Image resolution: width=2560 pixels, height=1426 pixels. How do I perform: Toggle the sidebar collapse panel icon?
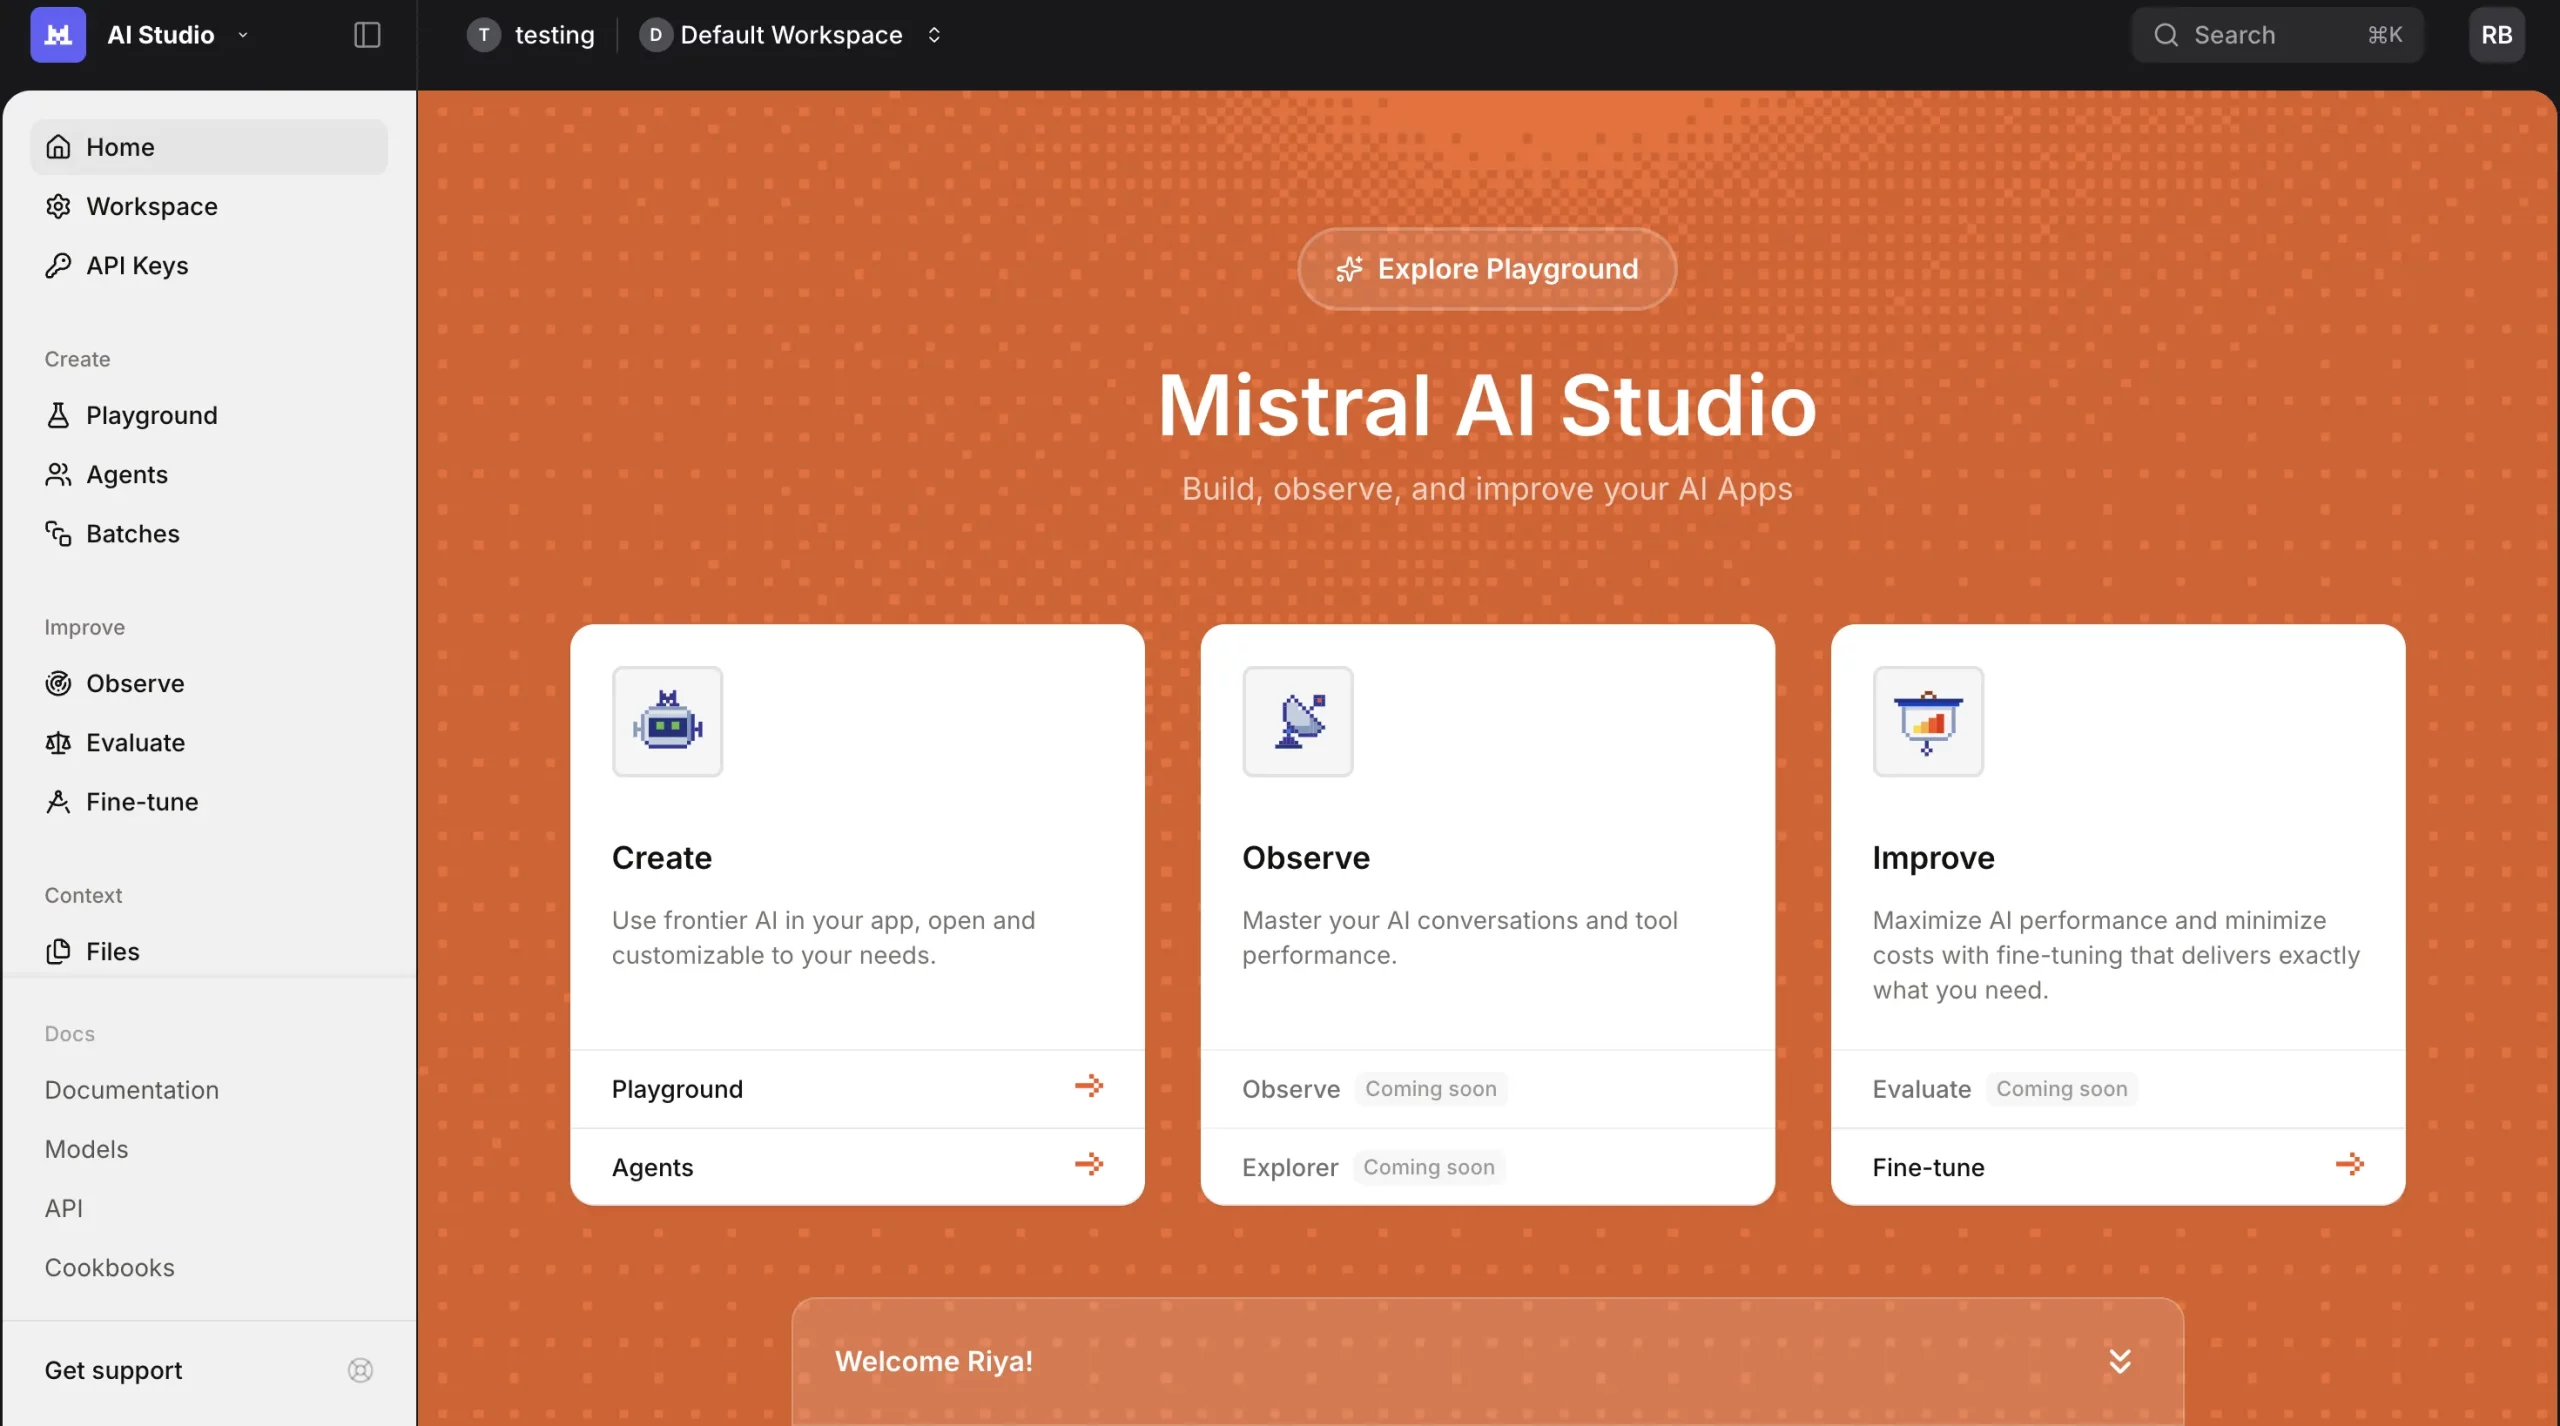(x=365, y=34)
